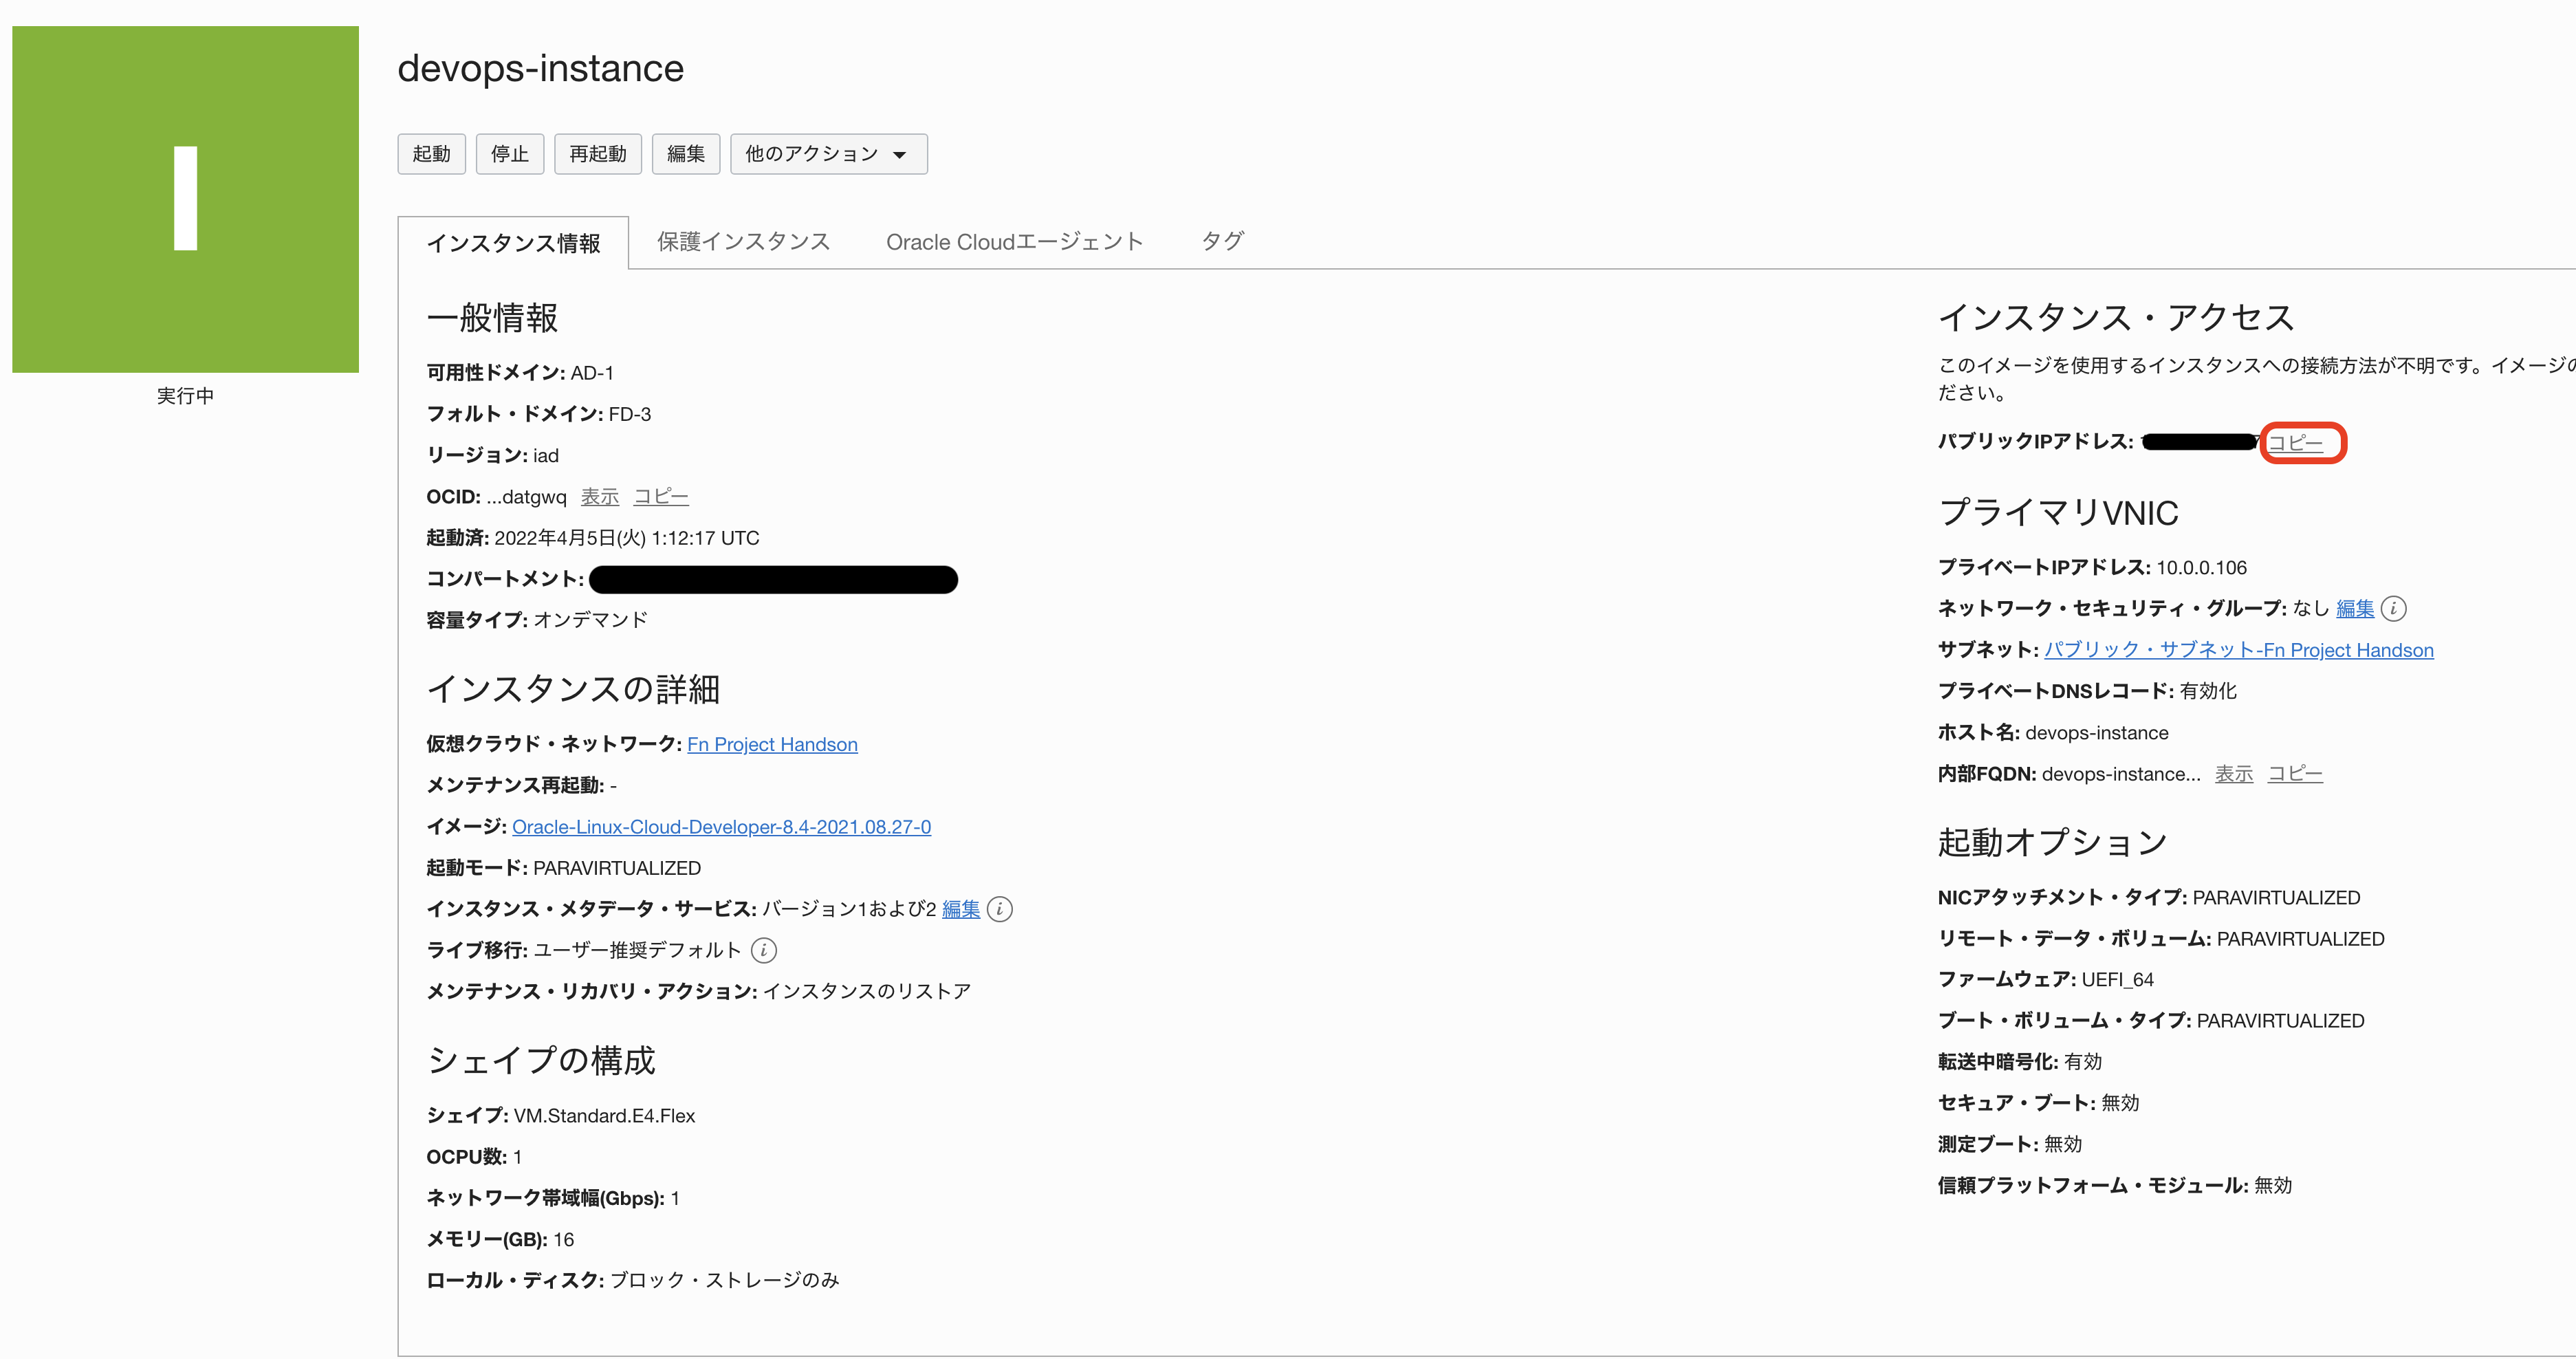Copy the instance OCID
This screenshot has width=2576, height=1359.
click(661, 497)
